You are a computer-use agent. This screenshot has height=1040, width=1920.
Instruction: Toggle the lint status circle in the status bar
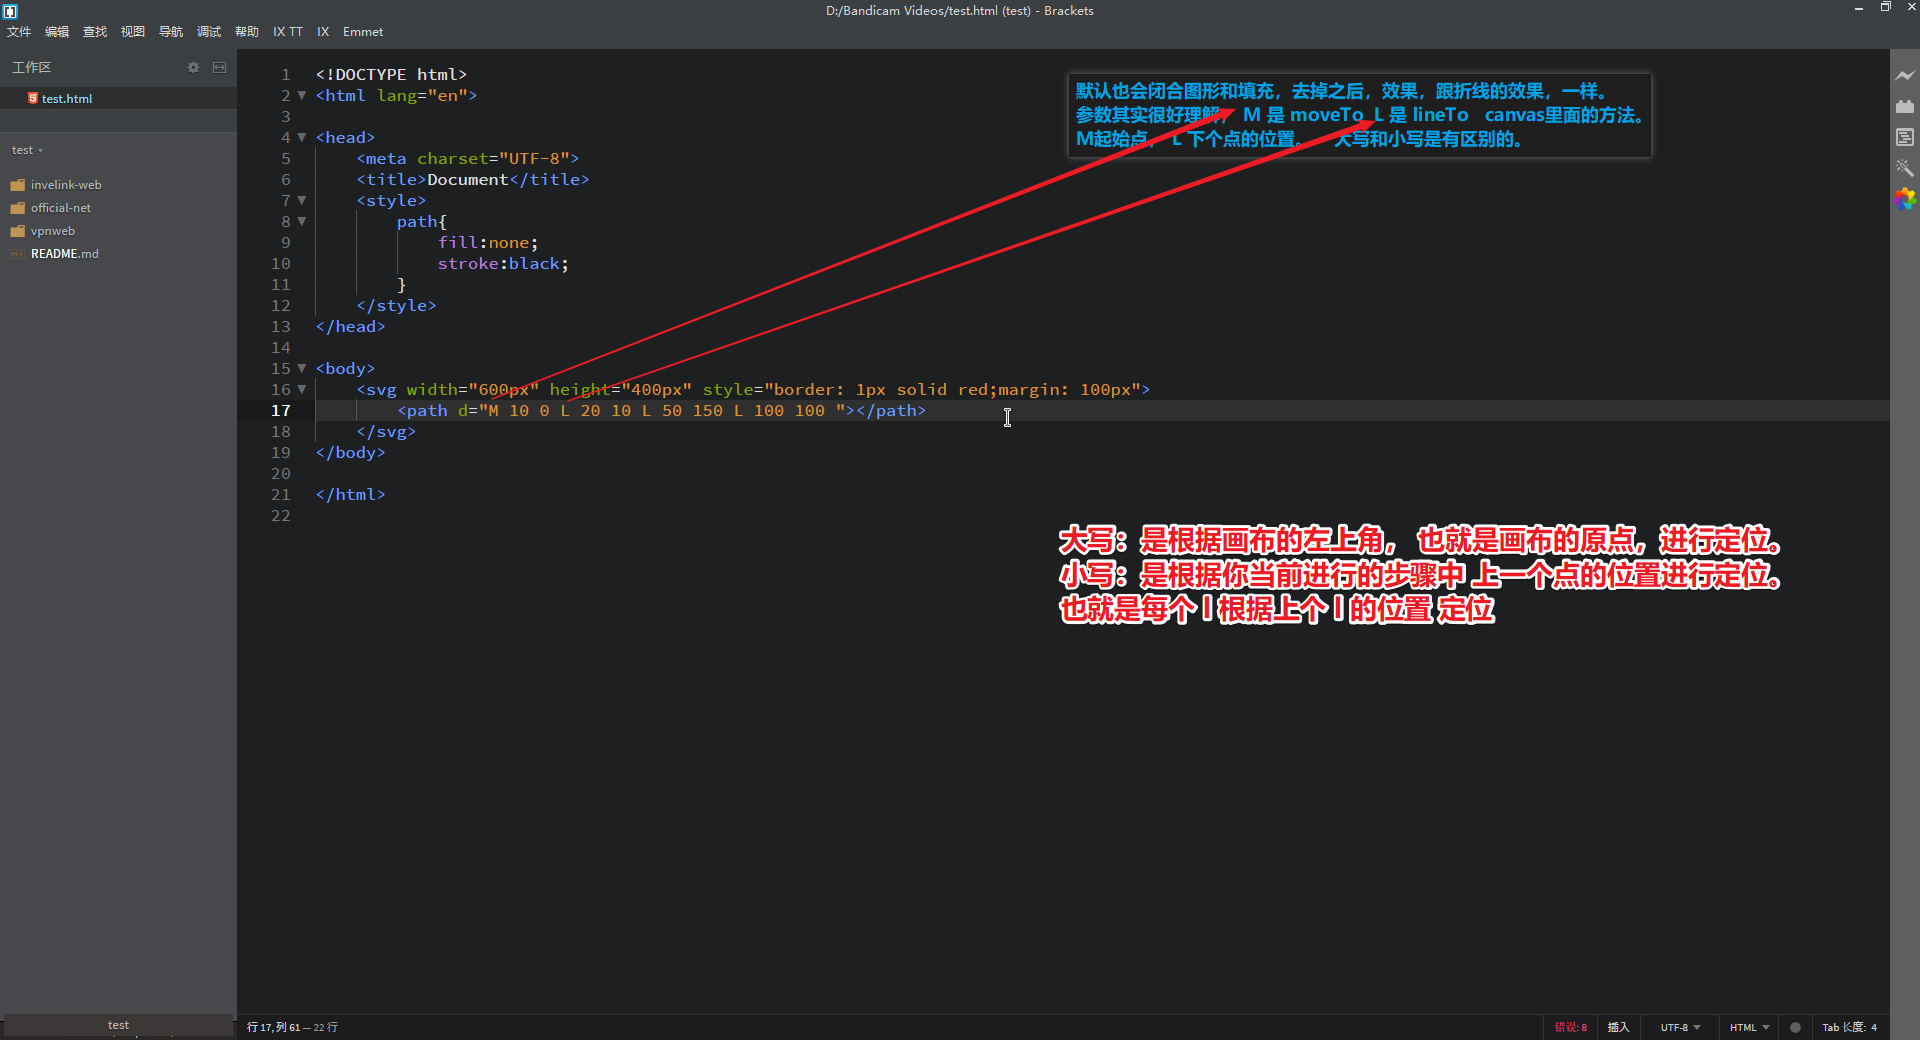1796,1027
